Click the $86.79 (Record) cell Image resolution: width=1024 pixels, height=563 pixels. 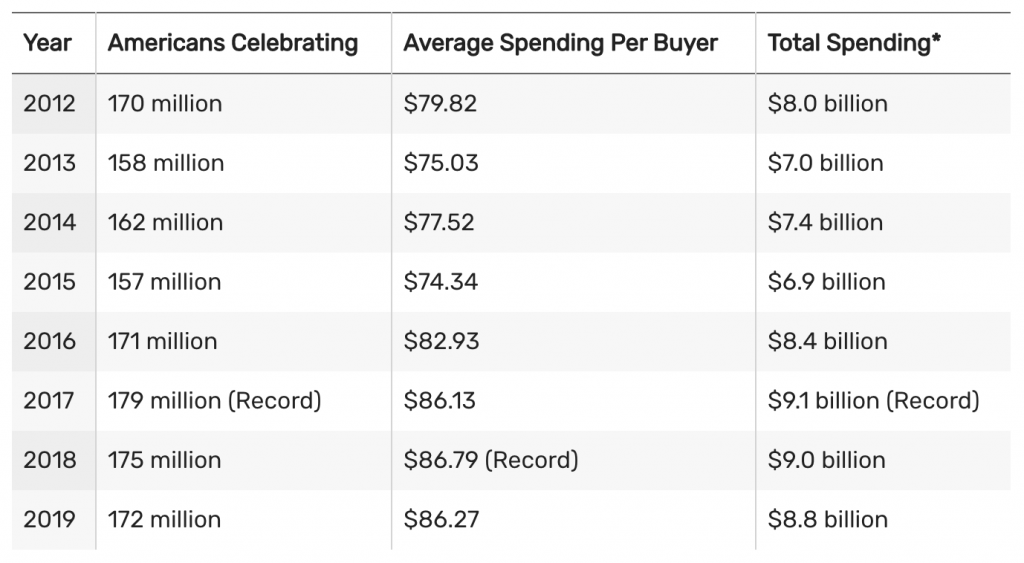point(491,460)
